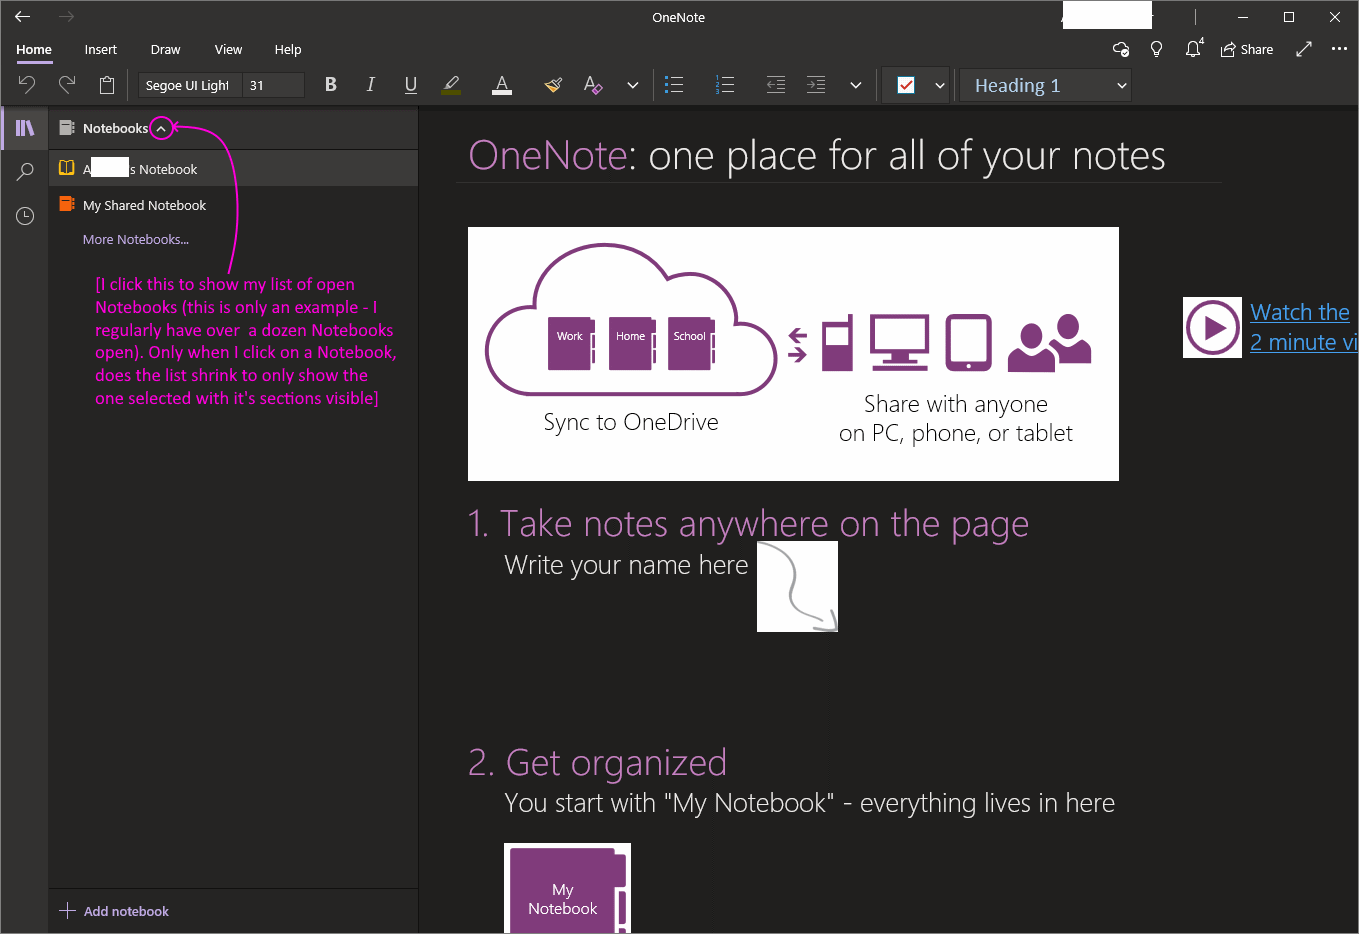Toggle bulleted list
Viewport: 1359px width, 934px height.
675,85
